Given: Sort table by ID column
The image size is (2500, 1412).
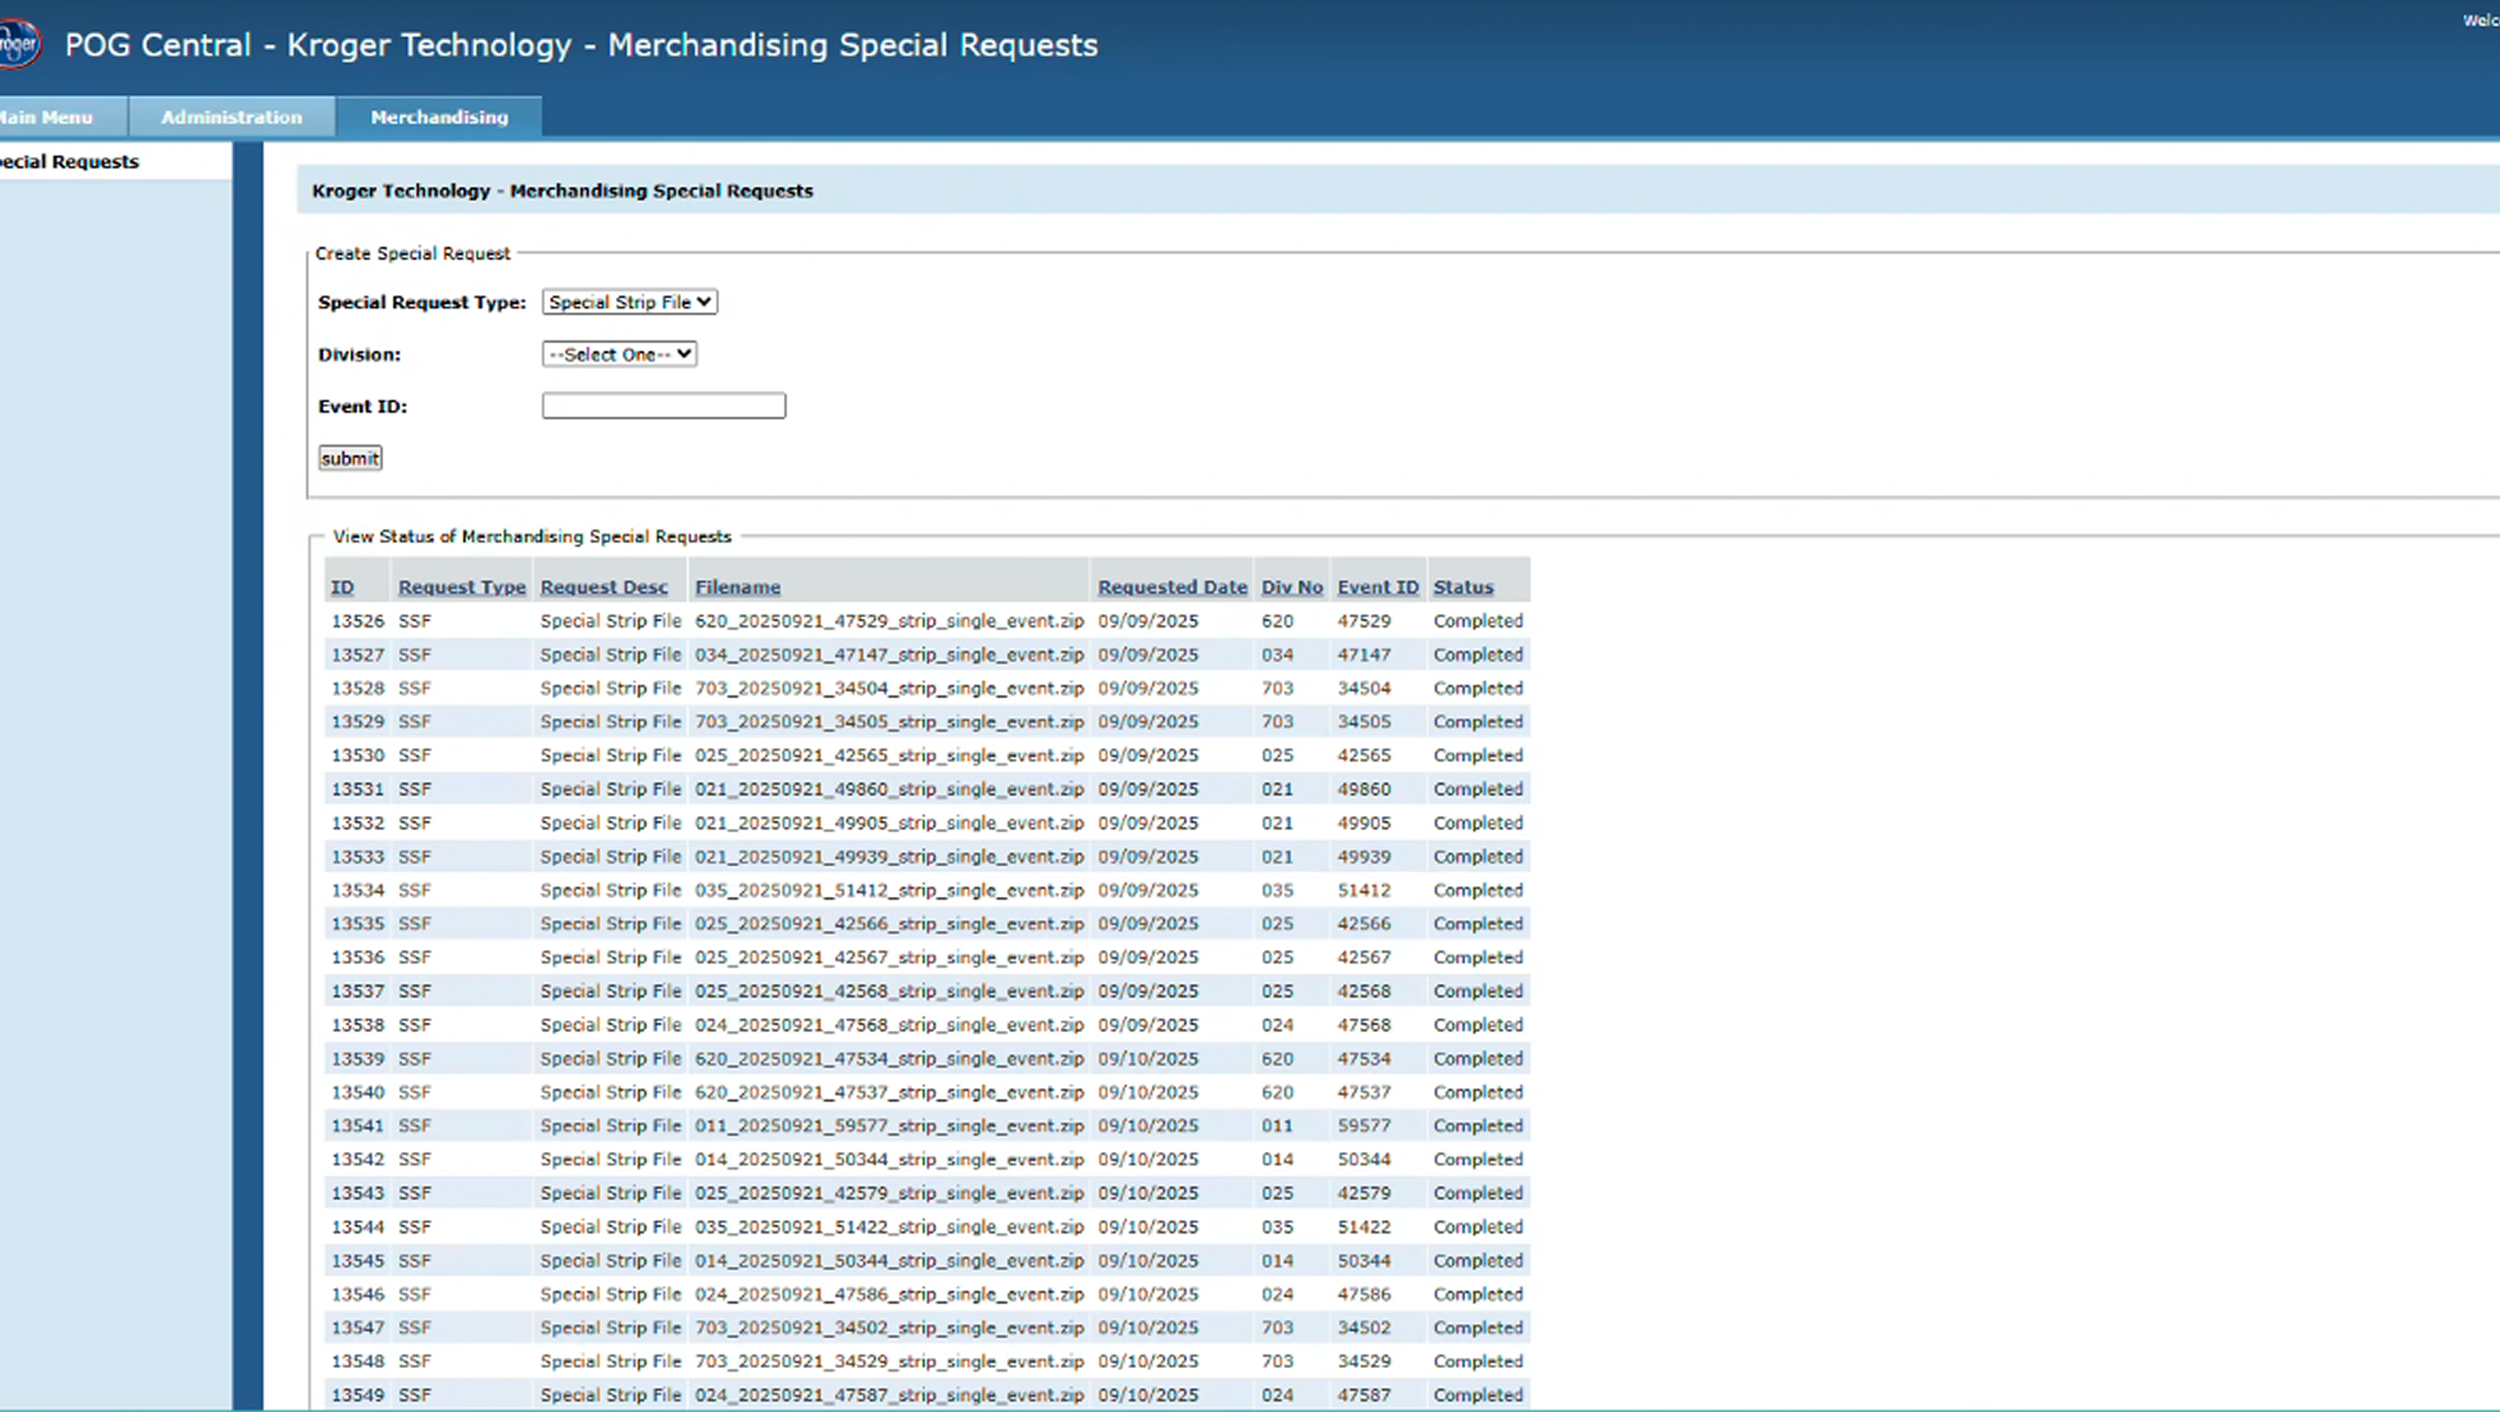Looking at the screenshot, I should [x=342, y=587].
